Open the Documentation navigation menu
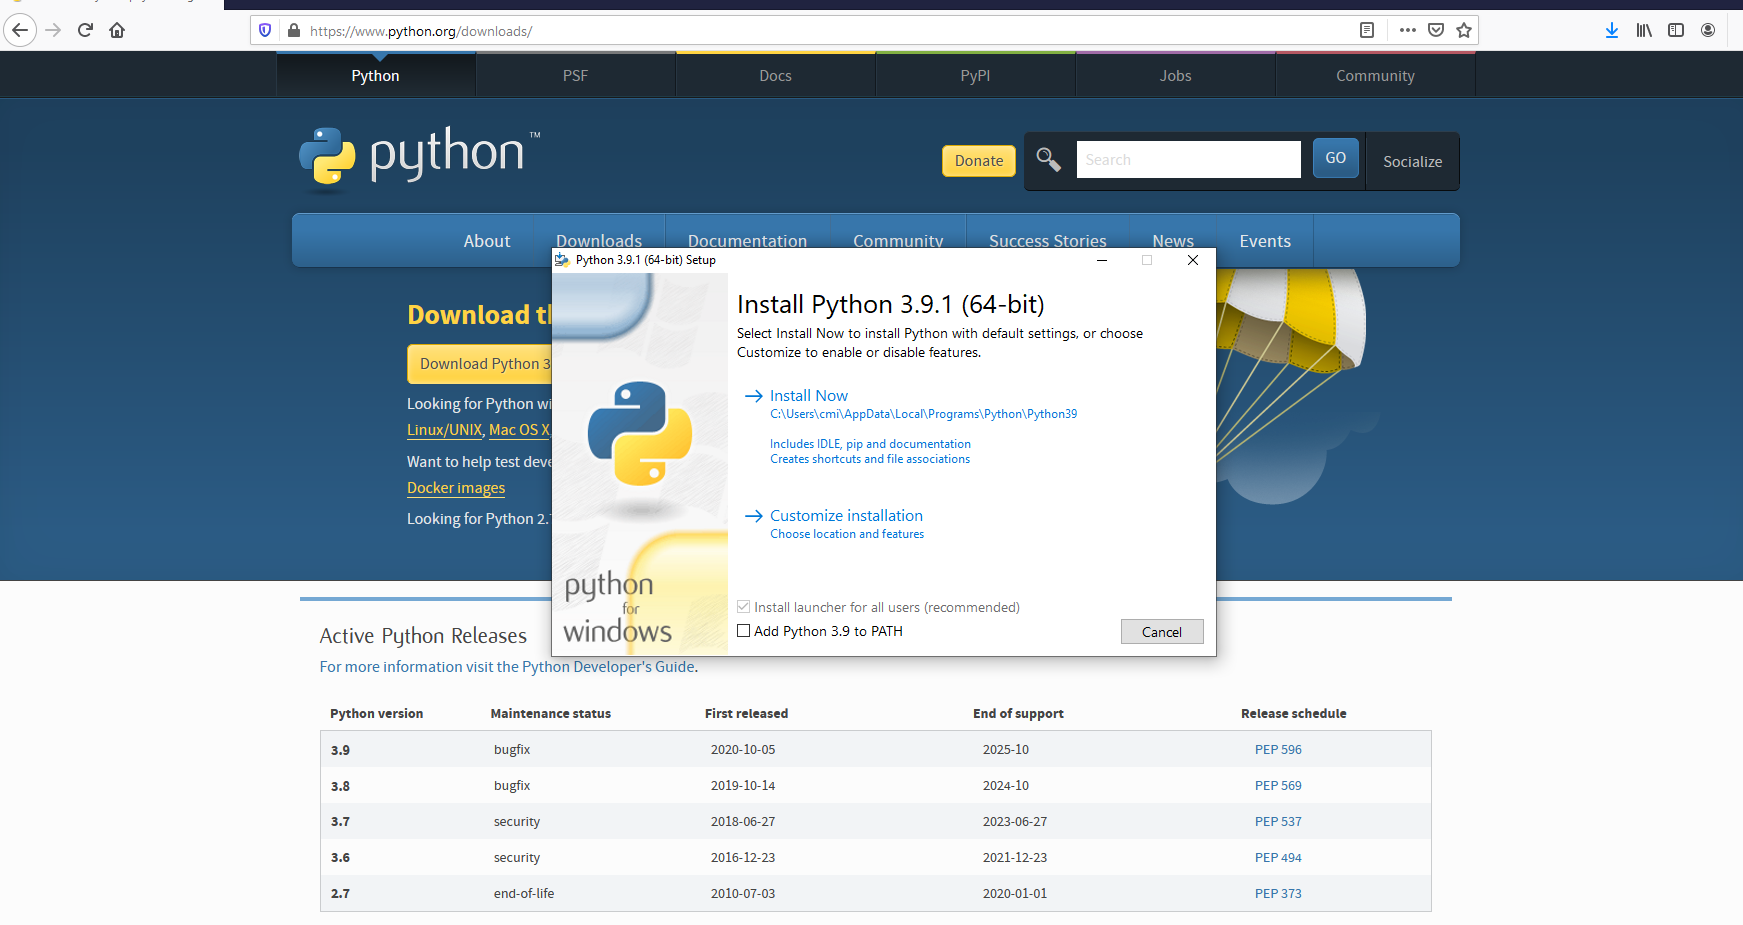1743x925 pixels. coord(747,240)
